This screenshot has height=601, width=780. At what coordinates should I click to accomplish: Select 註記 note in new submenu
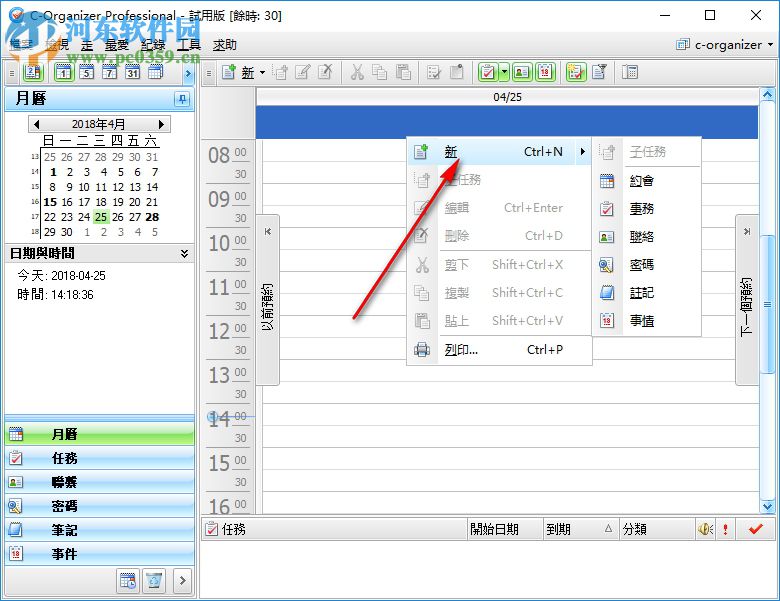[x=647, y=293]
